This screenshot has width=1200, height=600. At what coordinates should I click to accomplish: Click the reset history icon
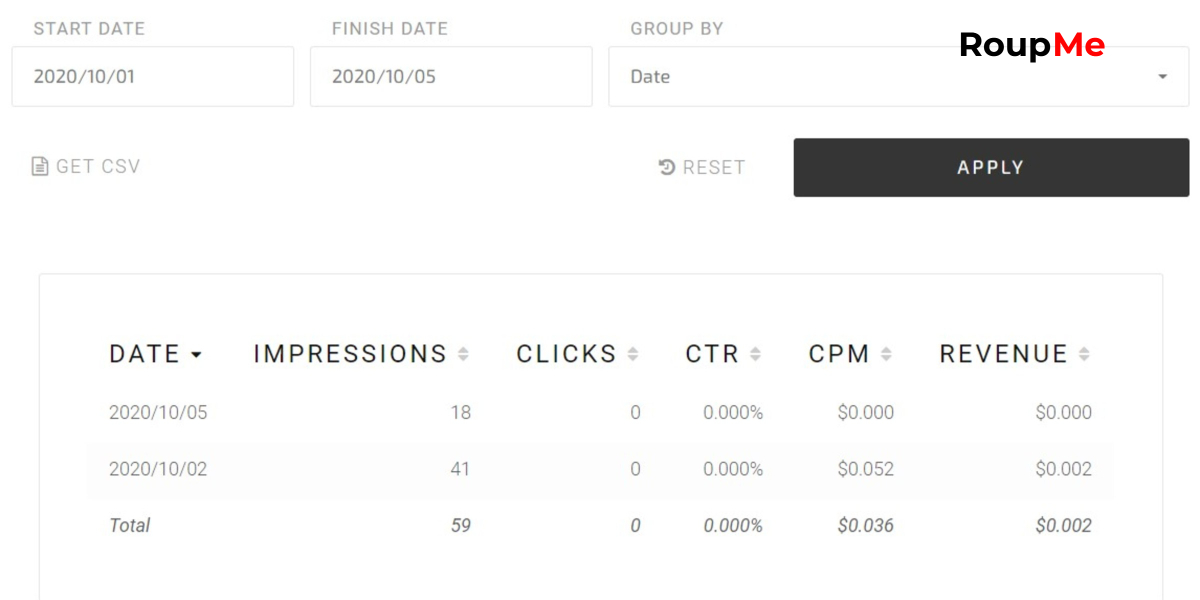point(667,167)
